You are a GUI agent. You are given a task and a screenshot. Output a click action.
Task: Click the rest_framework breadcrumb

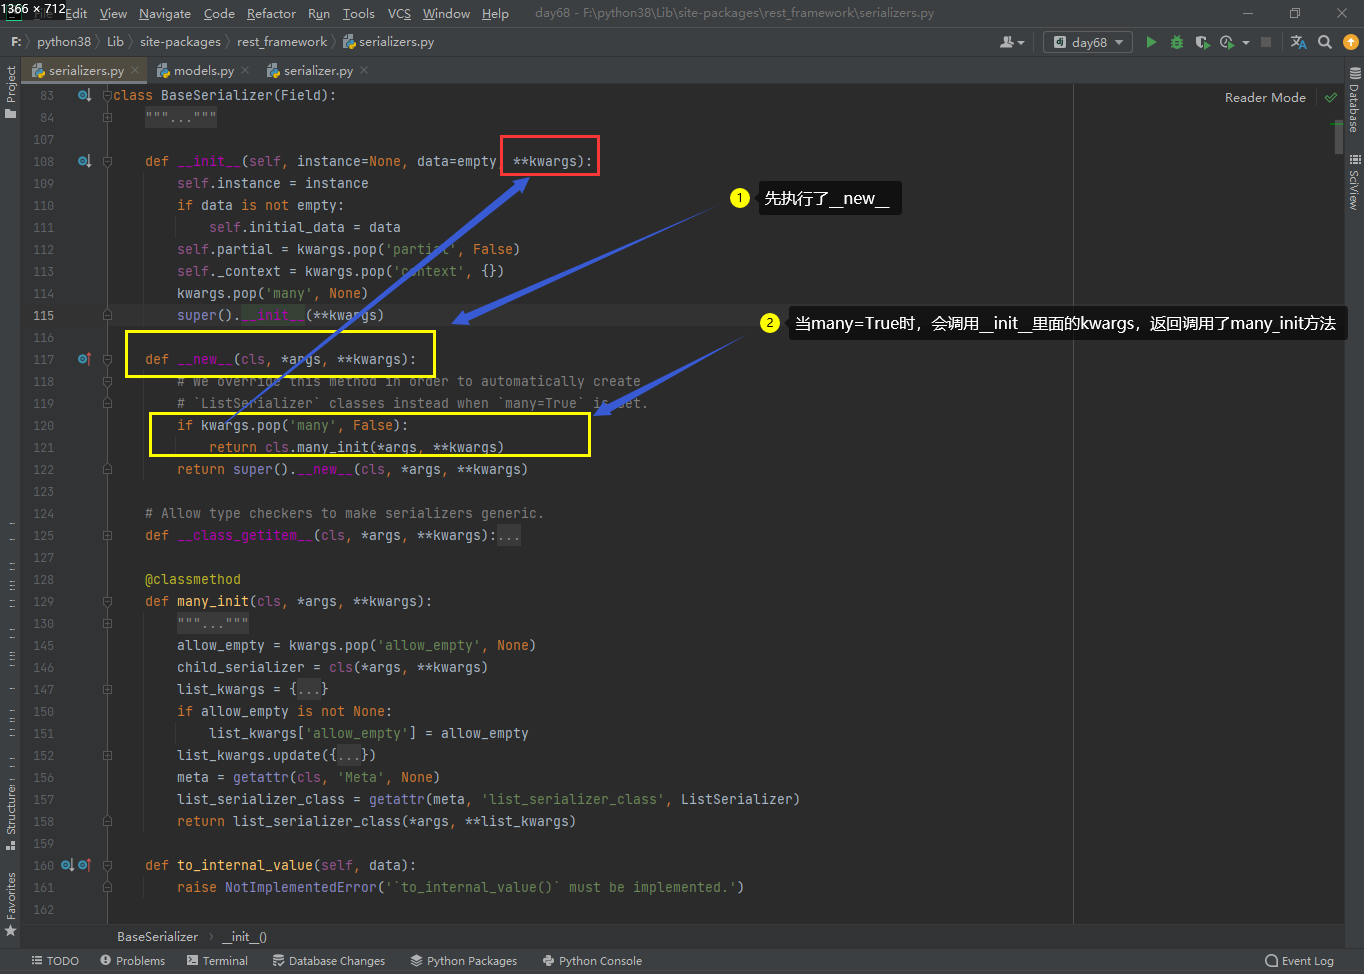[282, 41]
